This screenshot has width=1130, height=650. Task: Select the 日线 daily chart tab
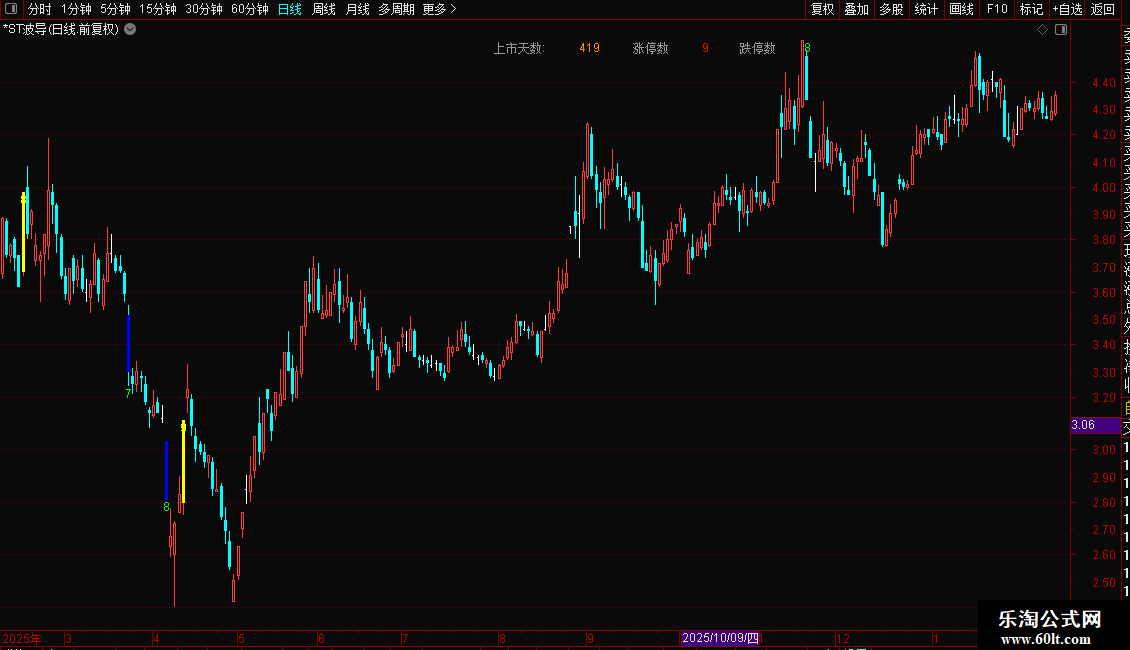(290, 9)
